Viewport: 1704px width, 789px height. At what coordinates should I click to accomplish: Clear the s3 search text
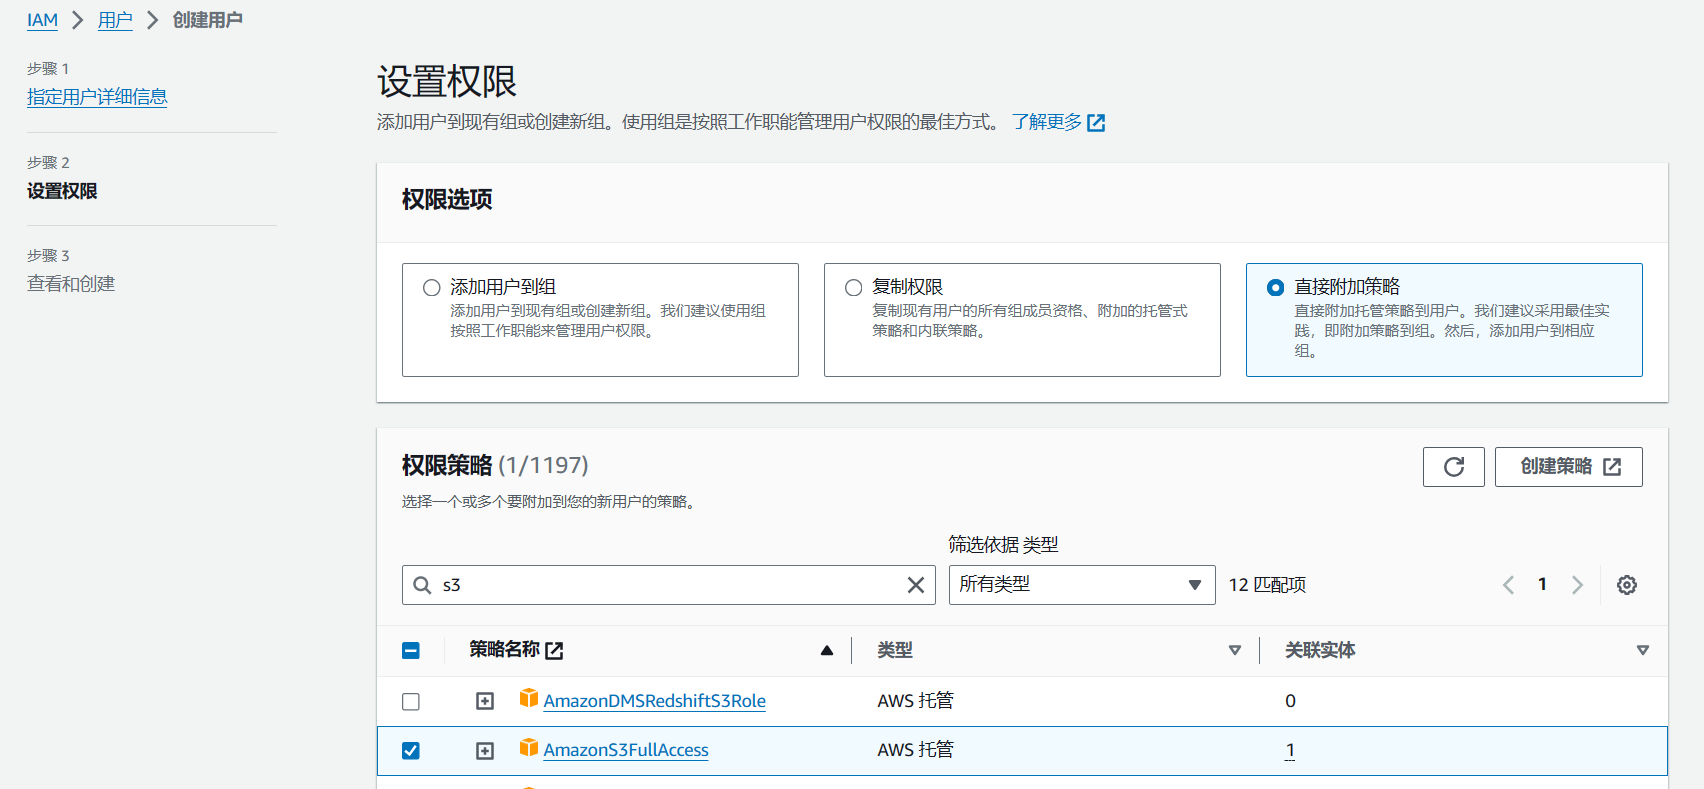click(915, 585)
